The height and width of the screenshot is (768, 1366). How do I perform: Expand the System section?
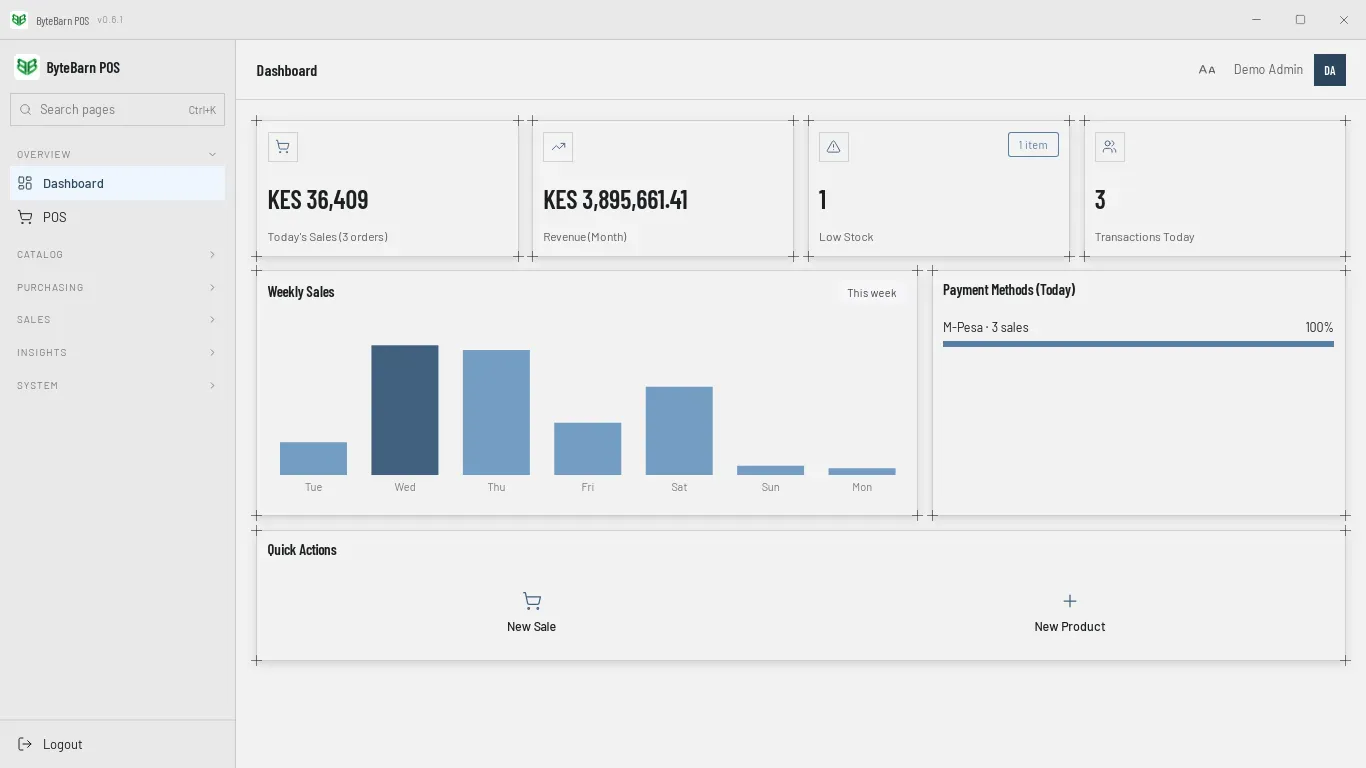(x=117, y=386)
